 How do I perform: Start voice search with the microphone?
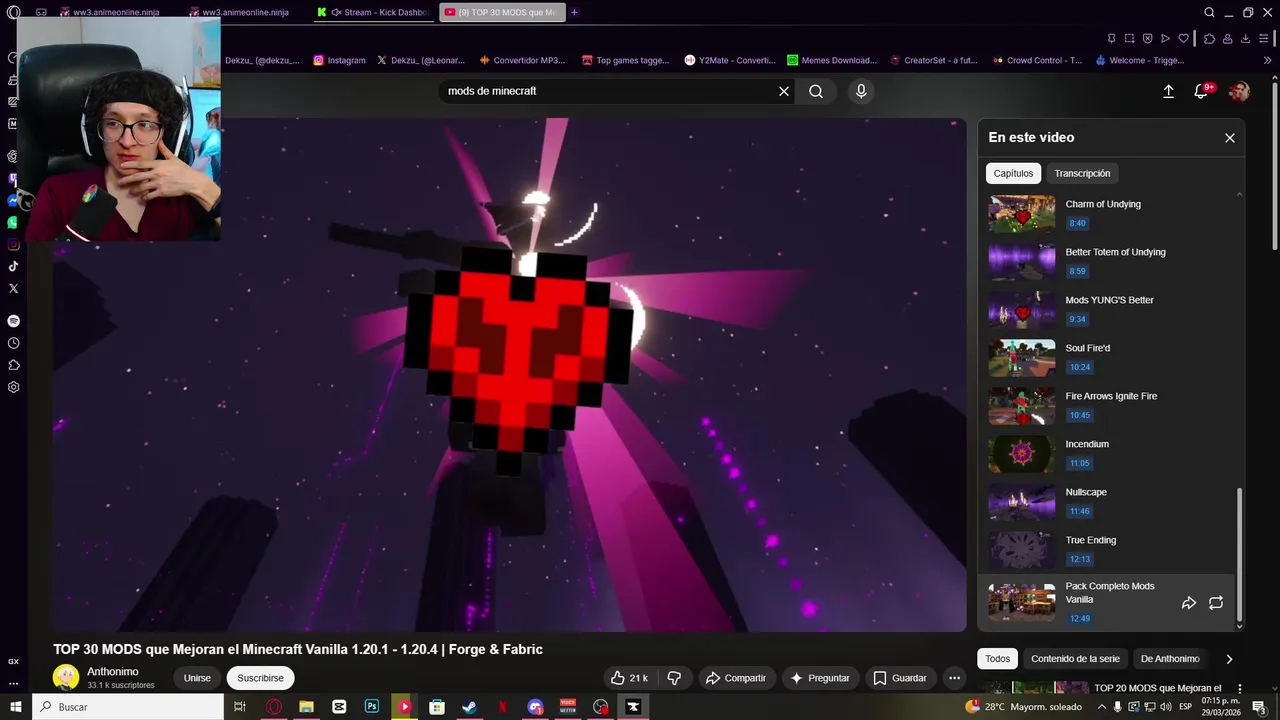coord(861,91)
